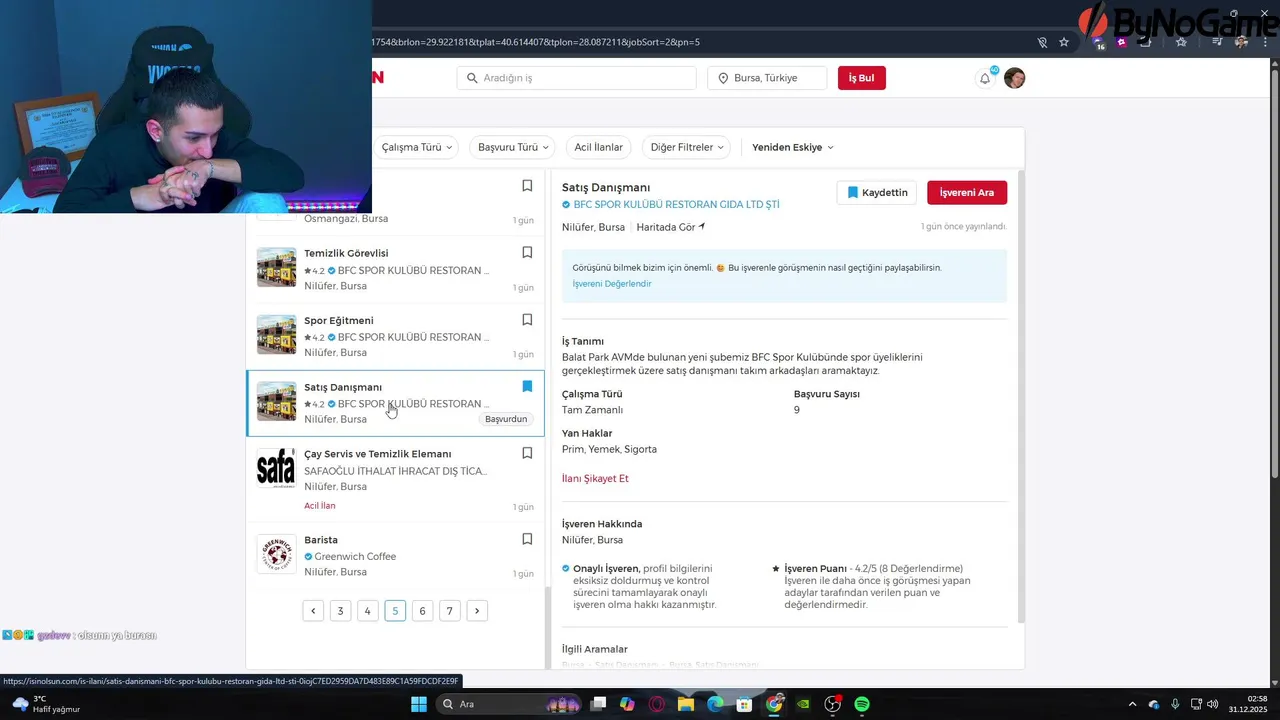Open the Chrome extensions puzzle icon

pos(1146,42)
